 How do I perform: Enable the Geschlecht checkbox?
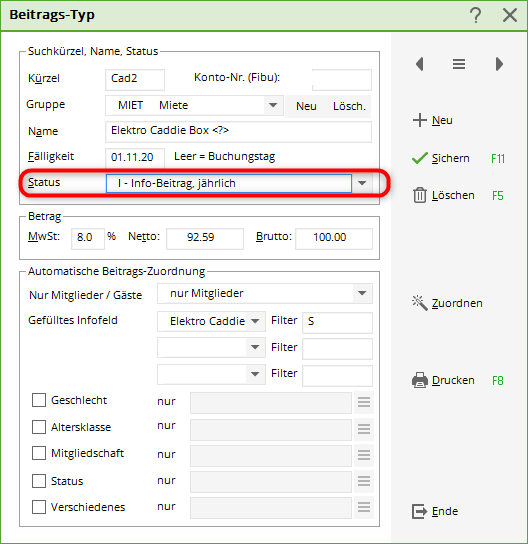[39, 400]
